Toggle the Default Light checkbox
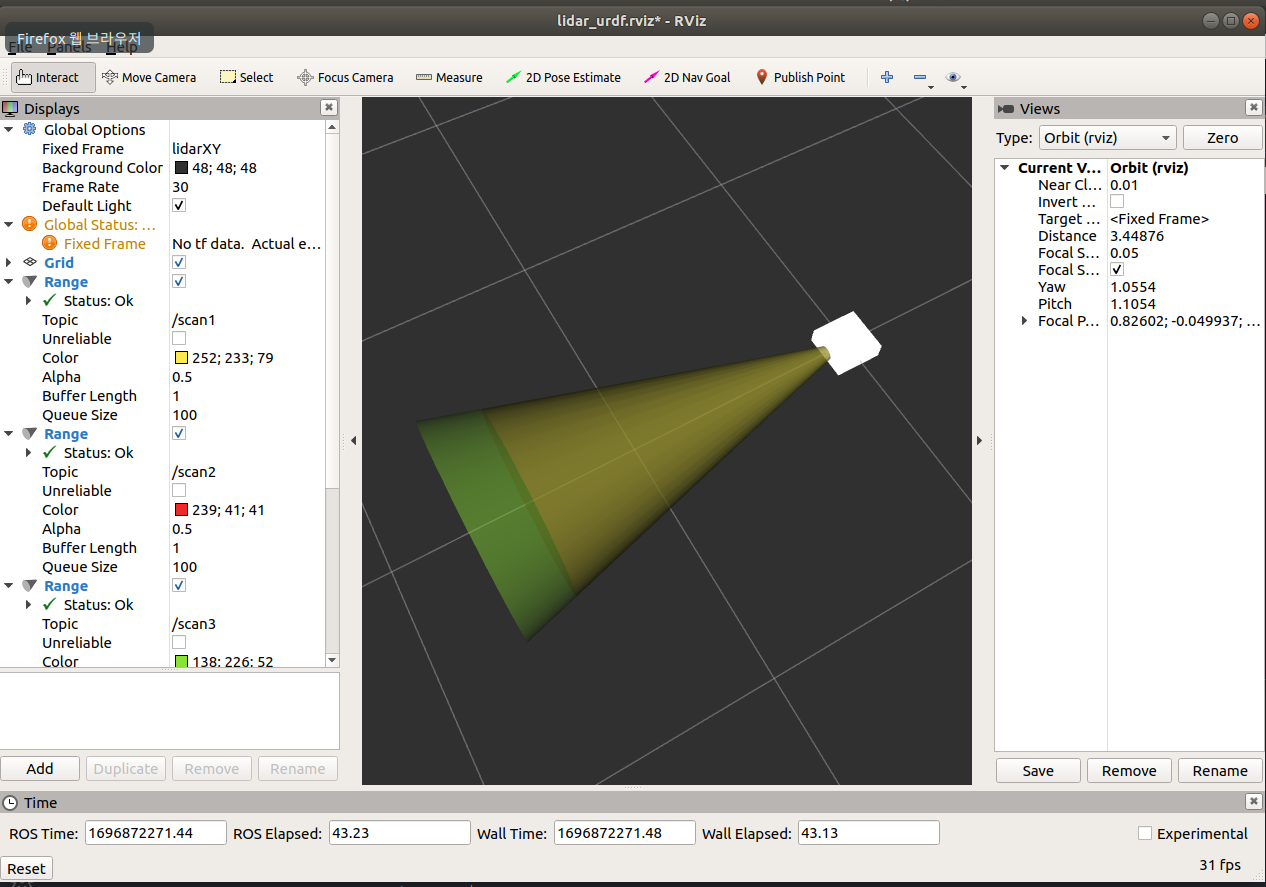Image resolution: width=1266 pixels, height=887 pixels. click(179, 205)
